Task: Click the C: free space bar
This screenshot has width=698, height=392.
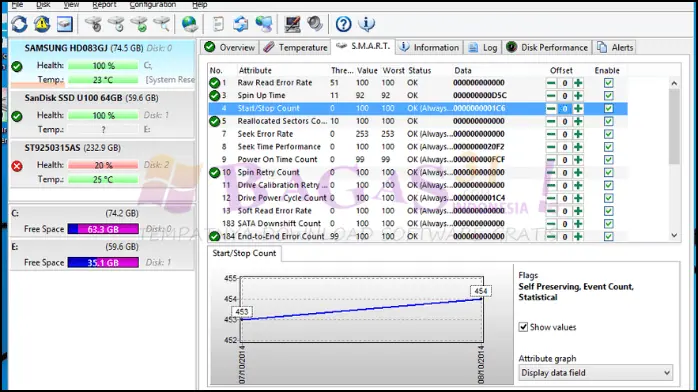Action: (103, 229)
